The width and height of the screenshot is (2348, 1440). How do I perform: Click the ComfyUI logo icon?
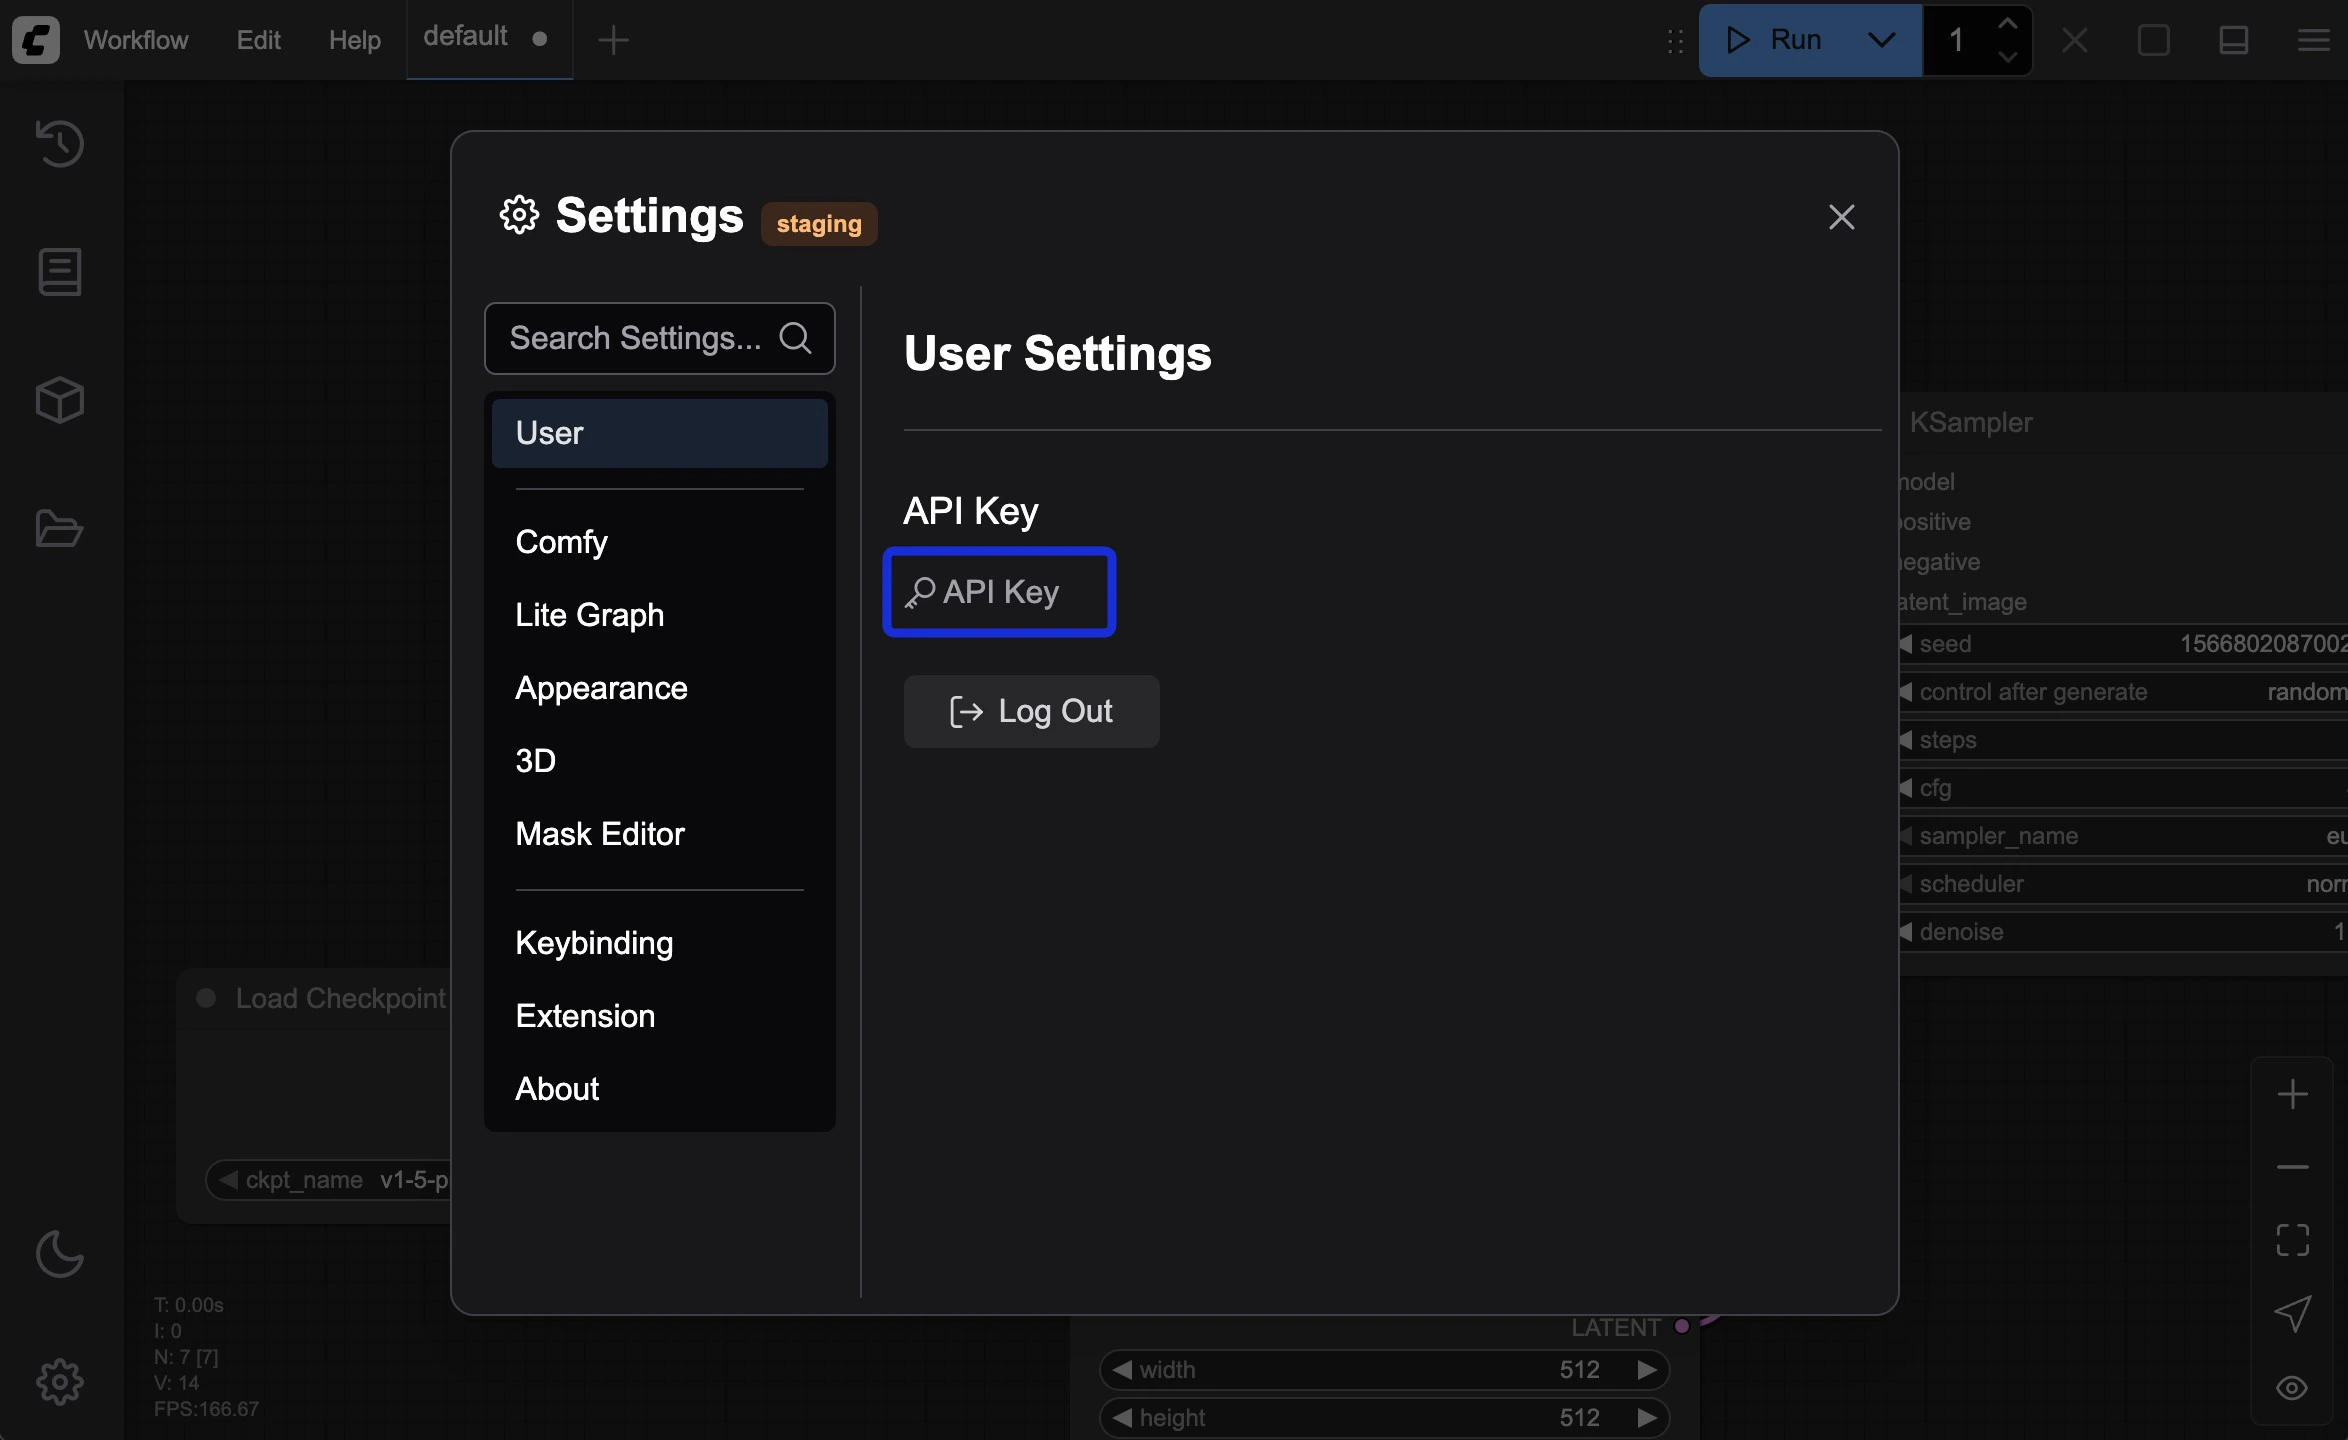tap(36, 40)
